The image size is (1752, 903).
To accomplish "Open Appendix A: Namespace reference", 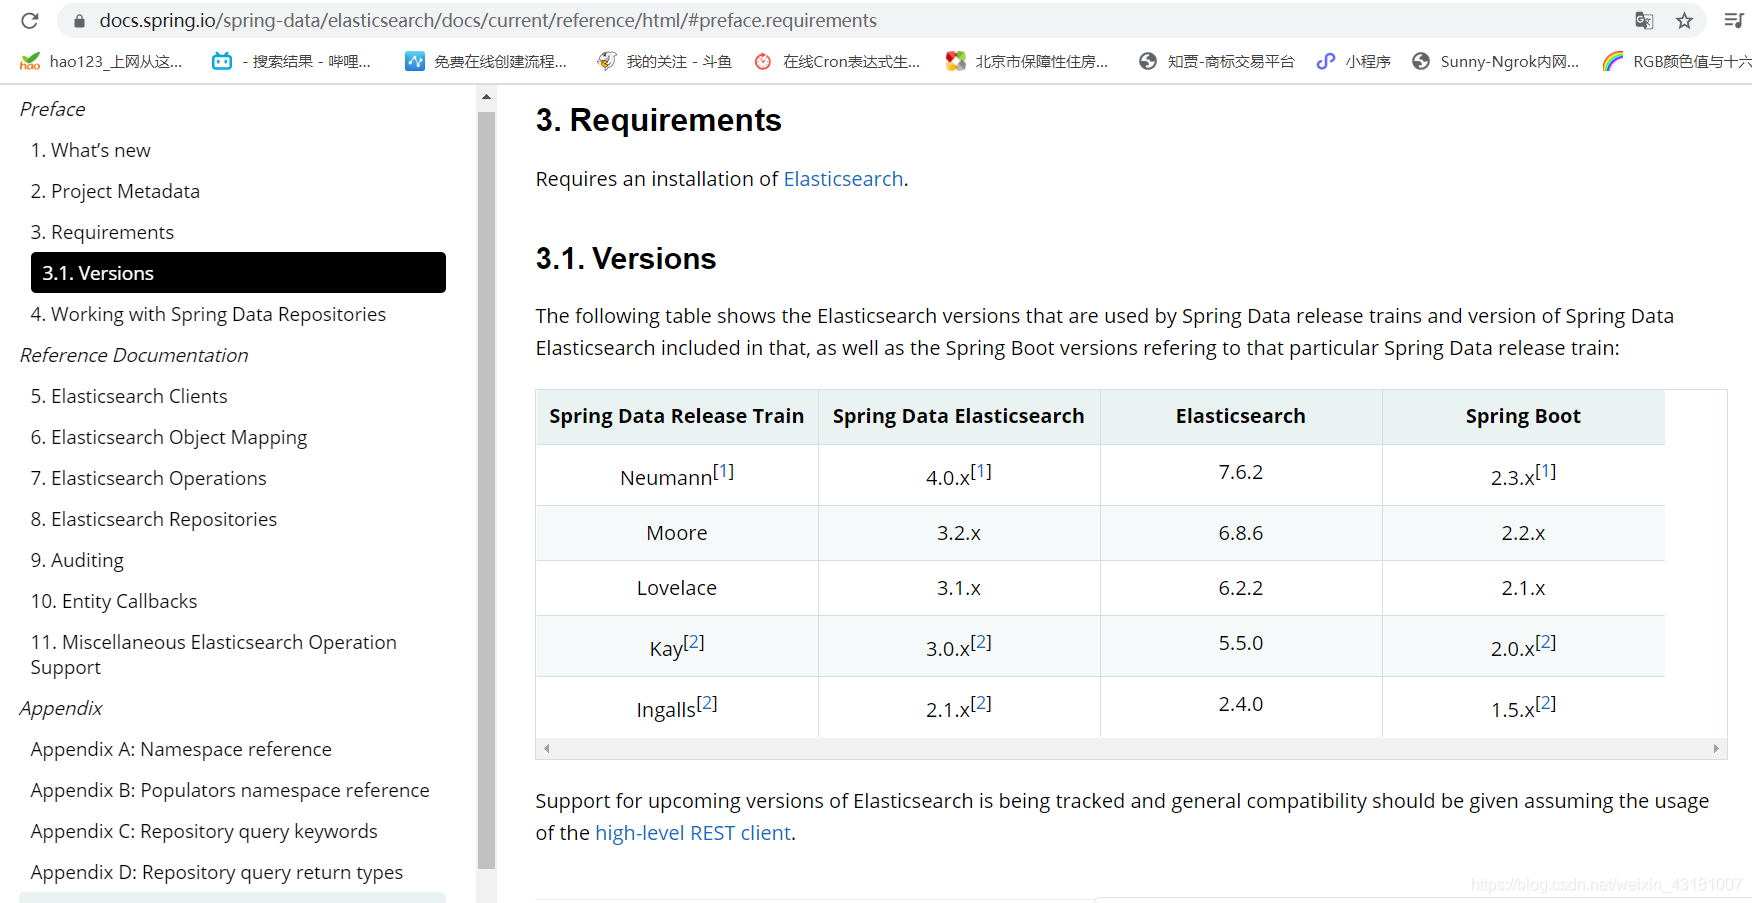I will coord(181,749).
